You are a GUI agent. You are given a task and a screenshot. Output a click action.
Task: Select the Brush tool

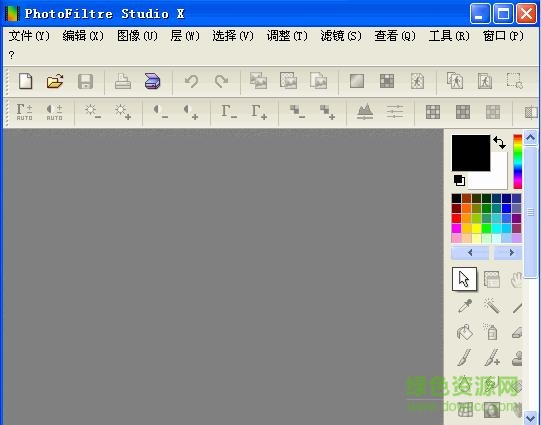(464, 358)
